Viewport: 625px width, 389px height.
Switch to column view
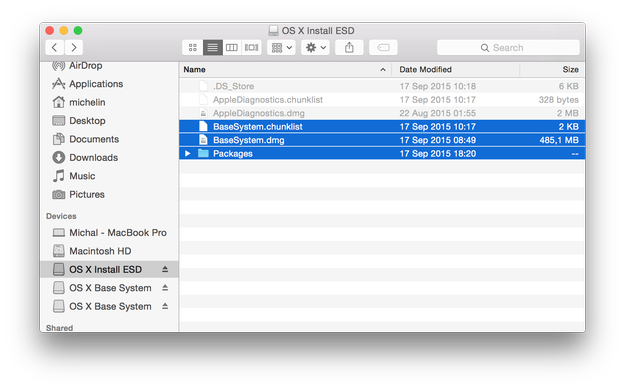[x=232, y=47]
